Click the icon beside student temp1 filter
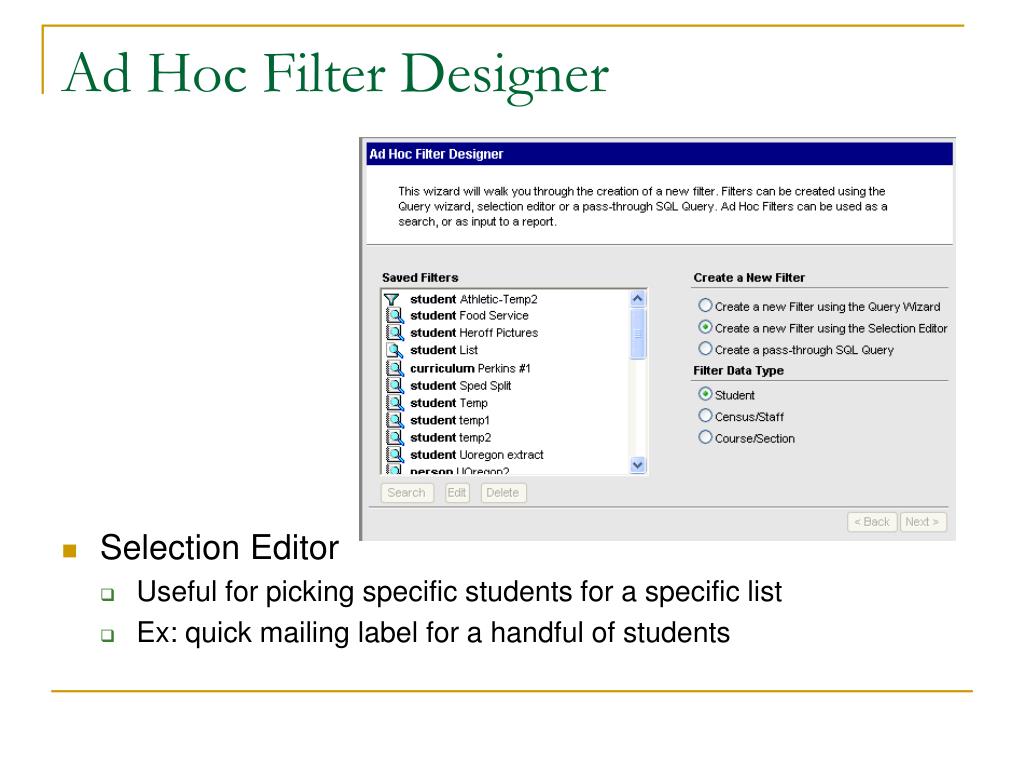 394,420
